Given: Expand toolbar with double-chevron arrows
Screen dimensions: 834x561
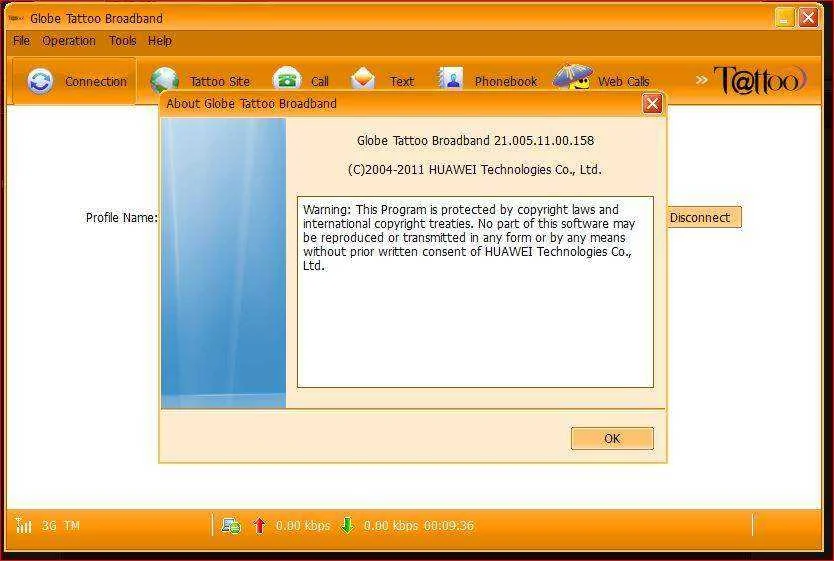Looking at the screenshot, I should (x=702, y=80).
